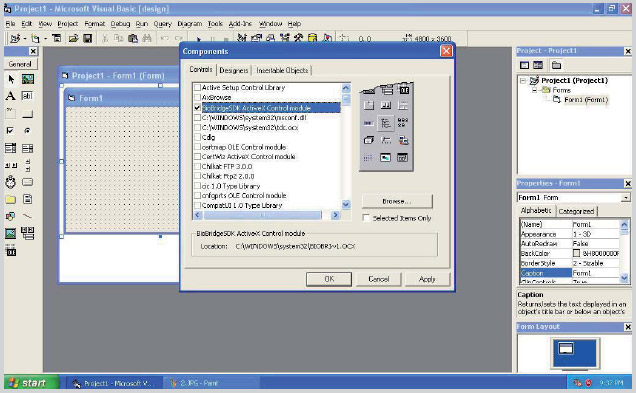This screenshot has height=393, width=636.
Task: Select the Label control (letter A)
Action: [x=11, y=96]
